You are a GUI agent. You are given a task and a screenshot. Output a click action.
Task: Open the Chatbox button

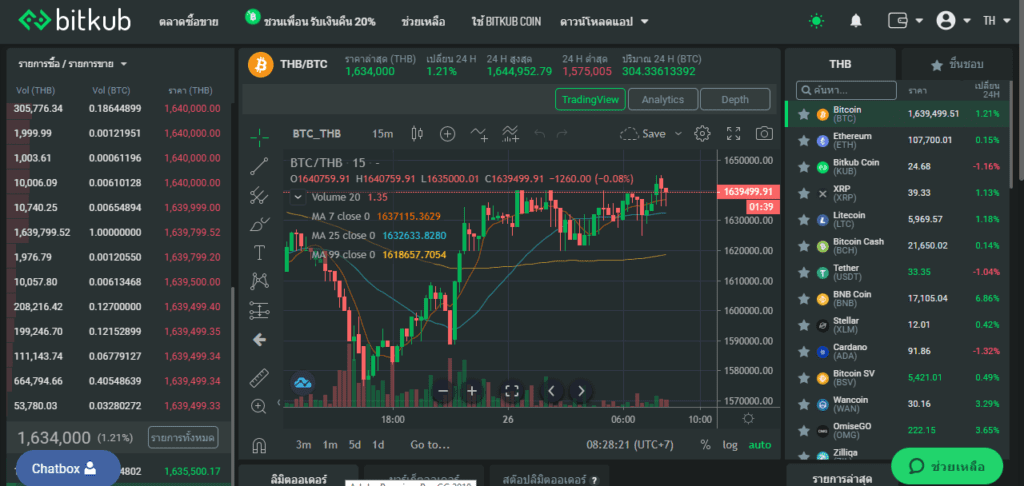(x=68, y=468)
